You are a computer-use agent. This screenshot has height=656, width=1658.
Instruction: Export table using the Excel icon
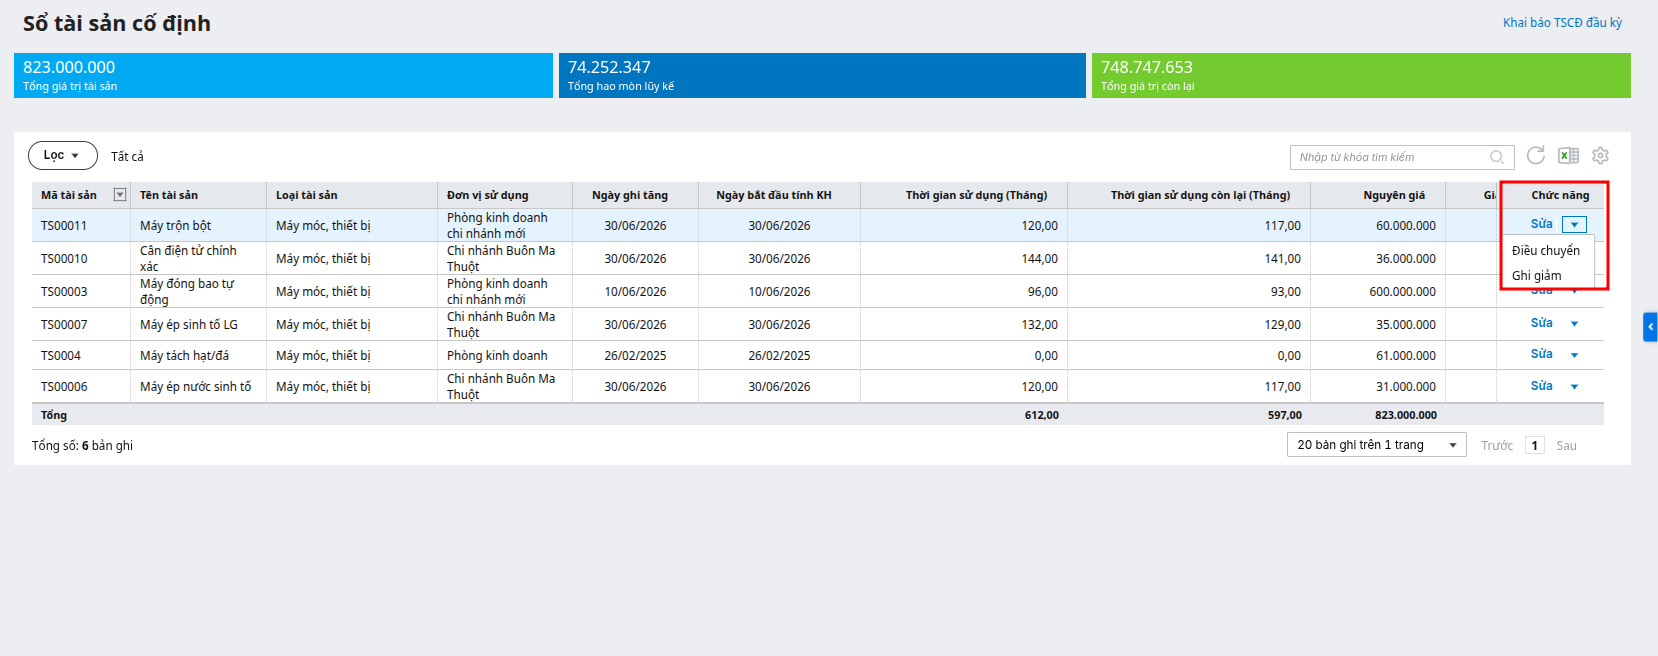(1568, 155)
